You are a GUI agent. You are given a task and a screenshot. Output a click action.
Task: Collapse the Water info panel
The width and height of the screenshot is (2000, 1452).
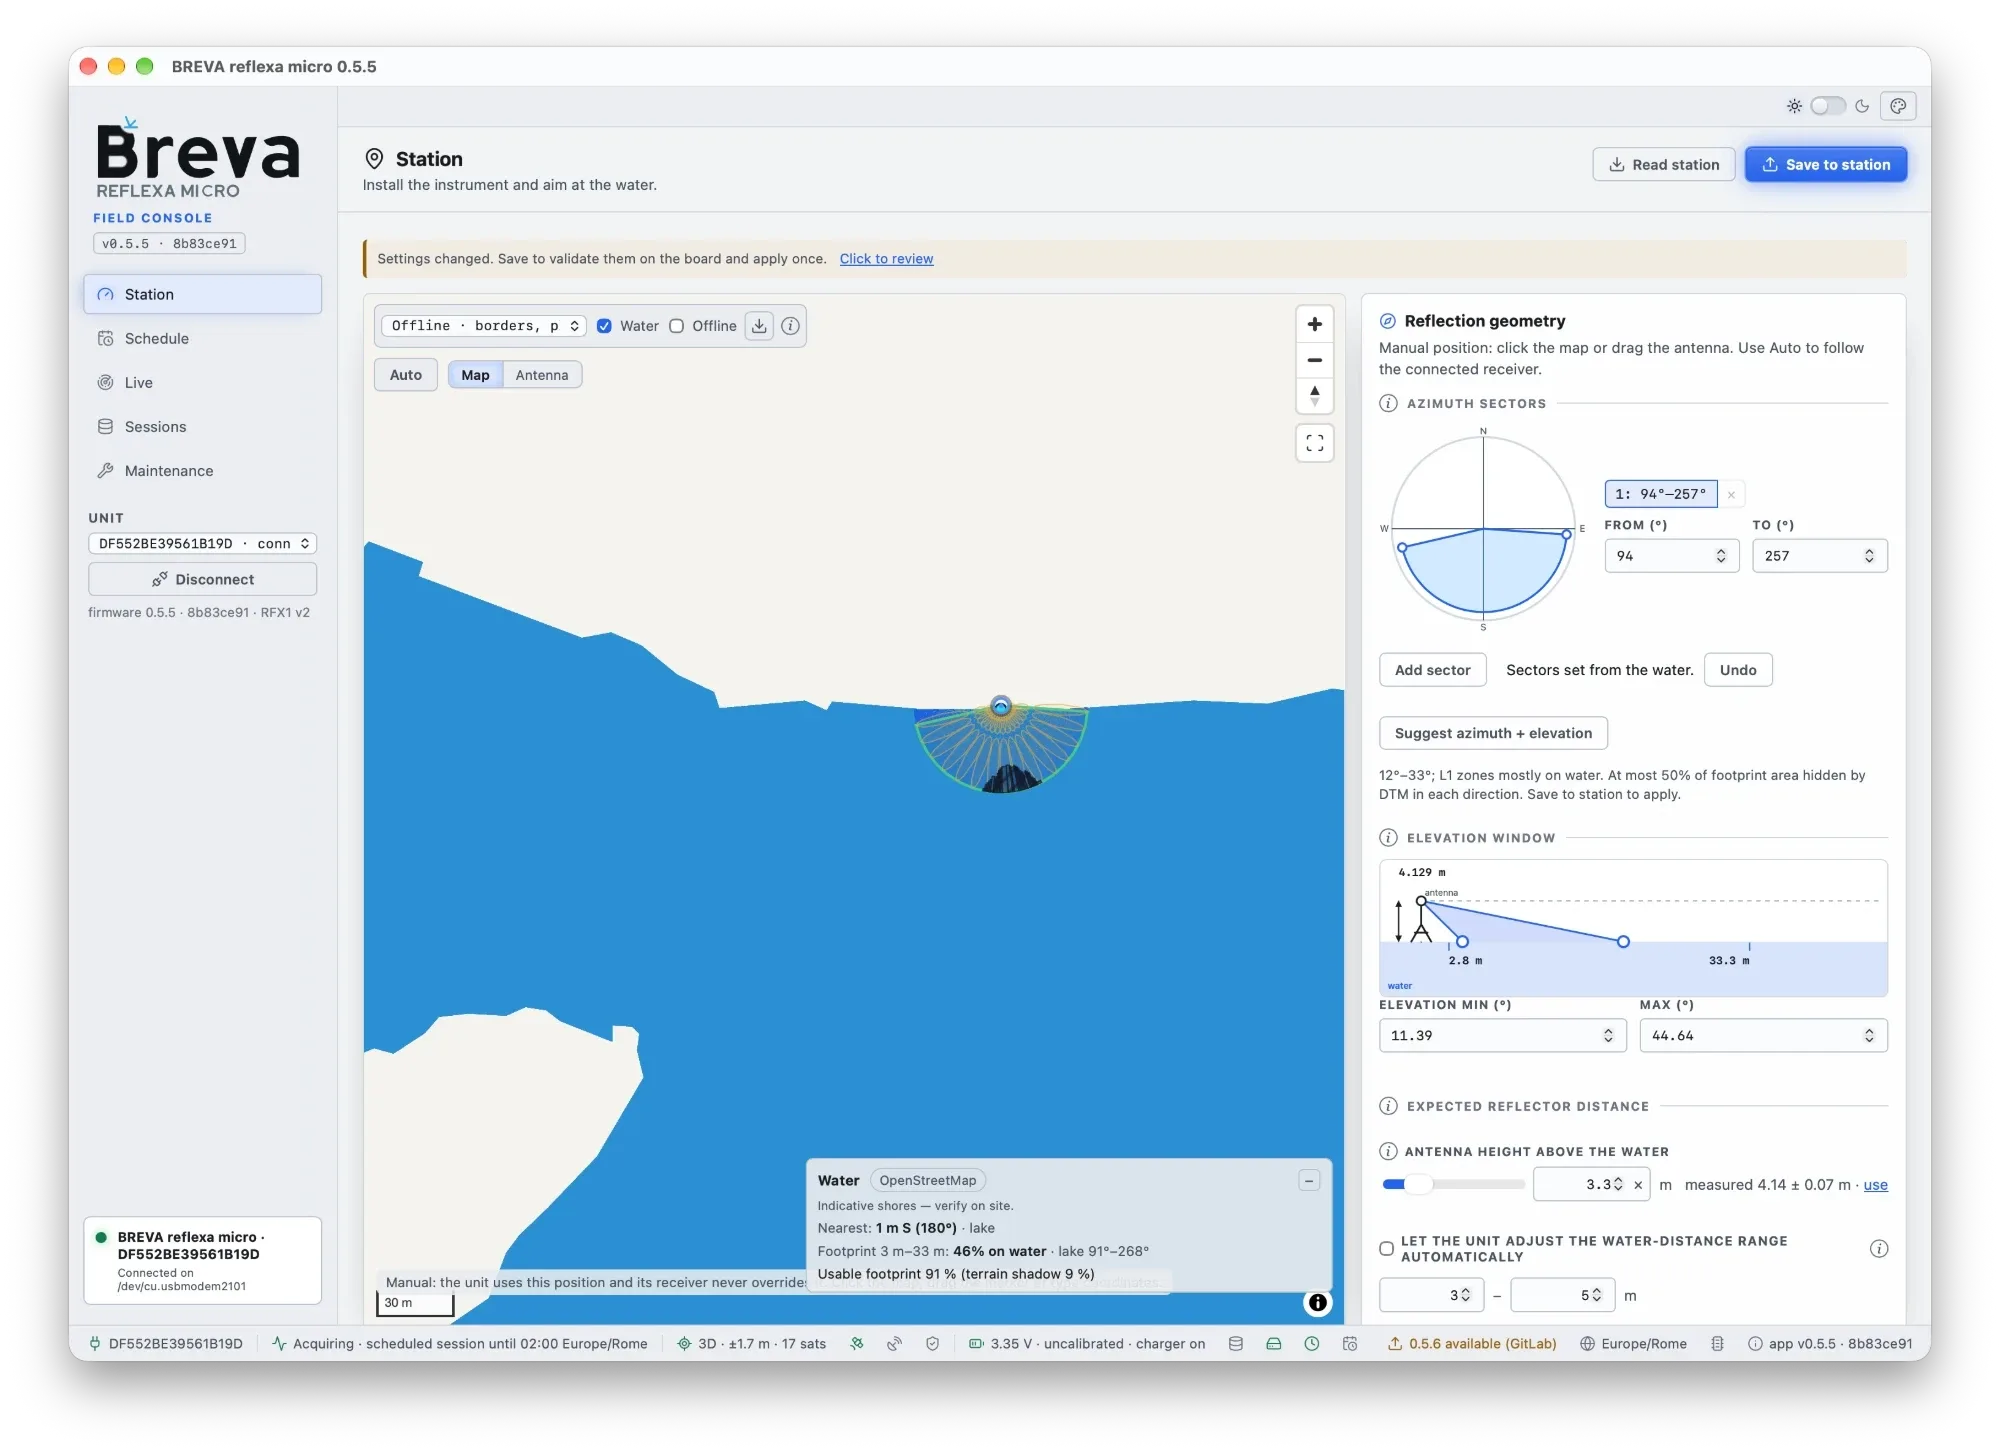click(1308, 1181)
